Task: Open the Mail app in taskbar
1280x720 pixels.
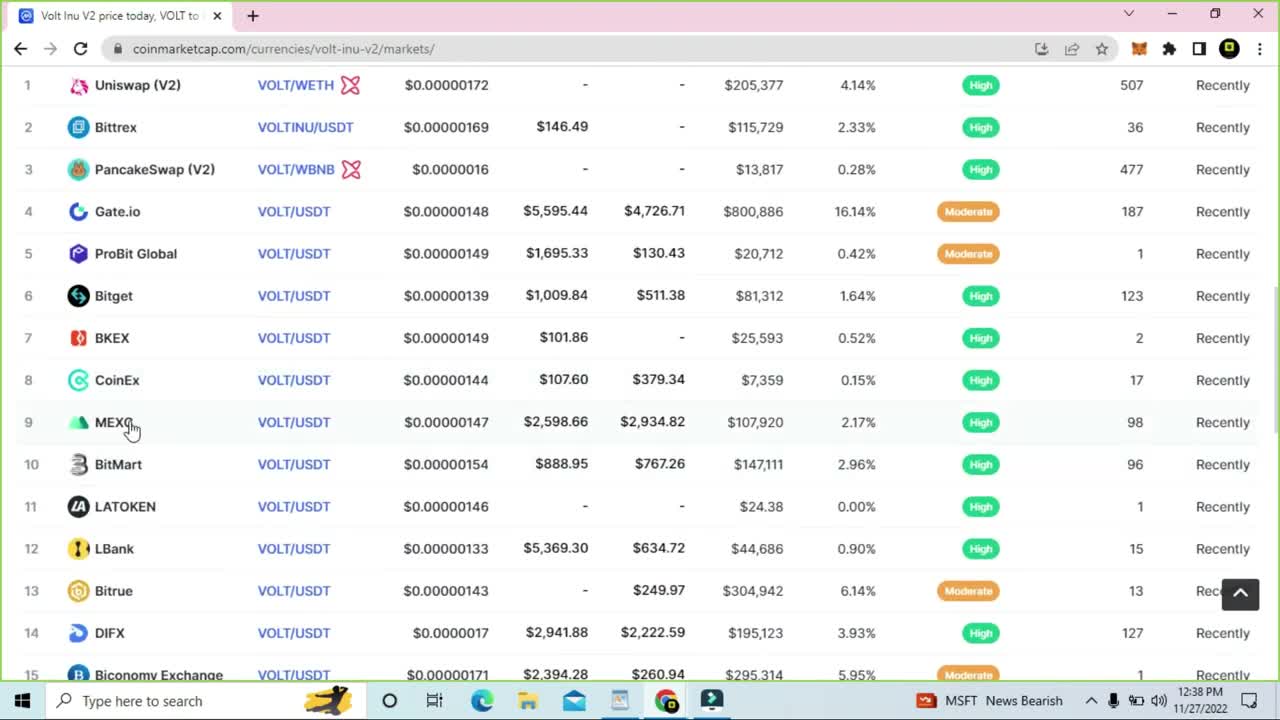Action: pos(574,701)
